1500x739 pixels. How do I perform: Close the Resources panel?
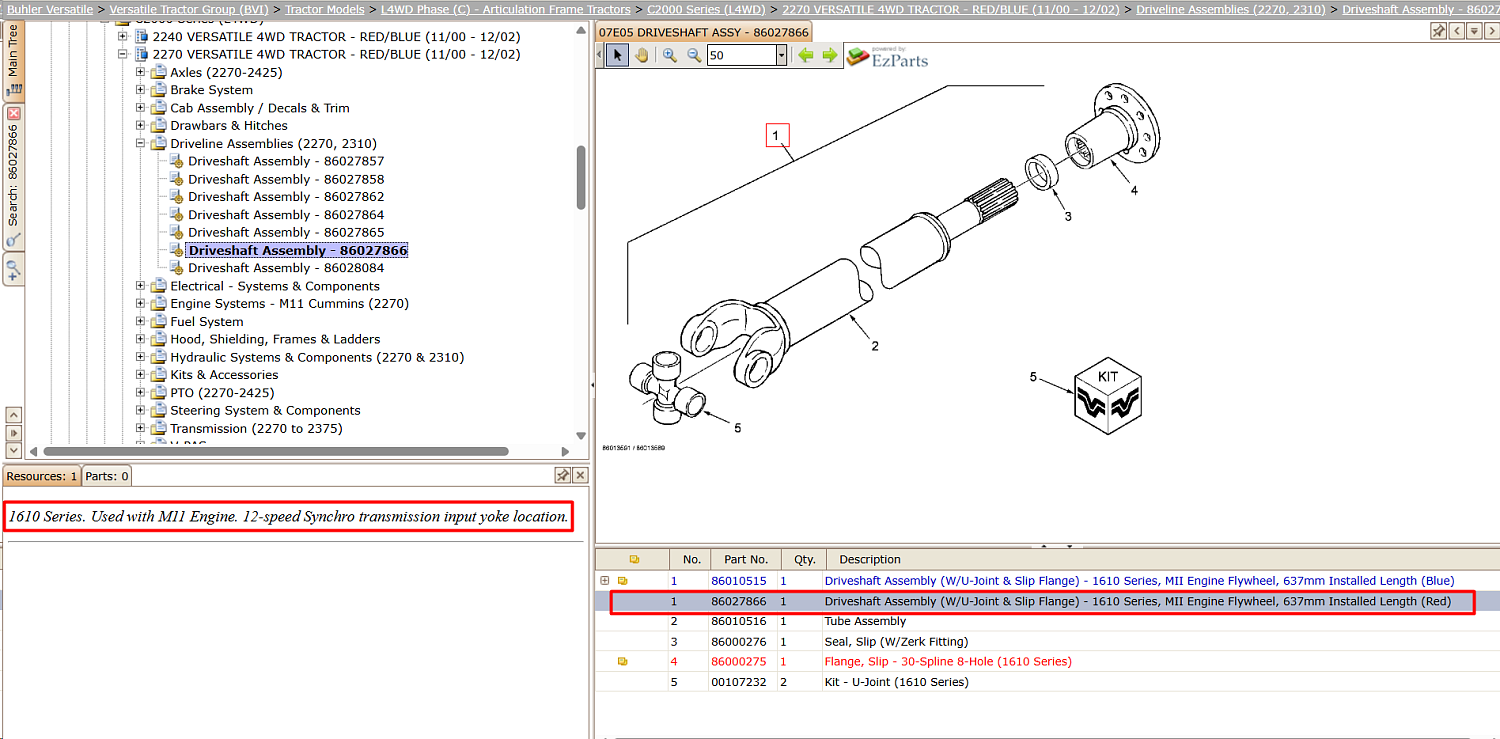[580, 475]
